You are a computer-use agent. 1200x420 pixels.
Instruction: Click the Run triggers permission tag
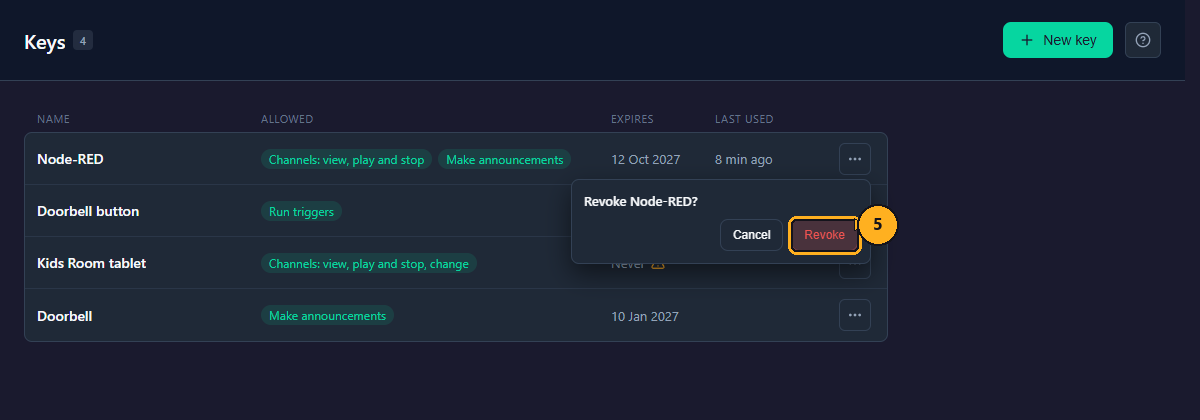click(301, 211)
